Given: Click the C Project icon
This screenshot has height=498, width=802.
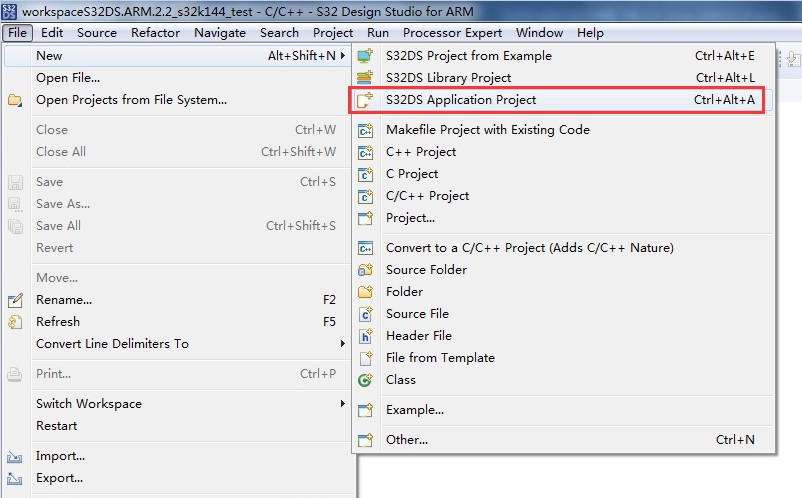Looking at the screenshot, I should (x=365, y=174).
